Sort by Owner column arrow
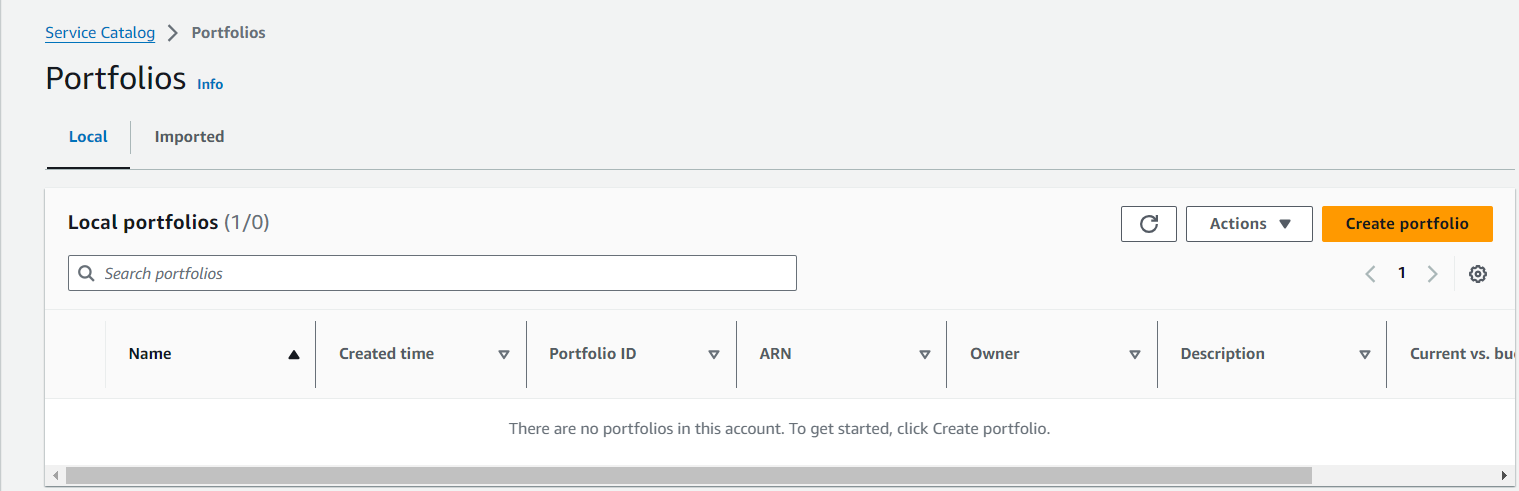 coord(1135,354)
